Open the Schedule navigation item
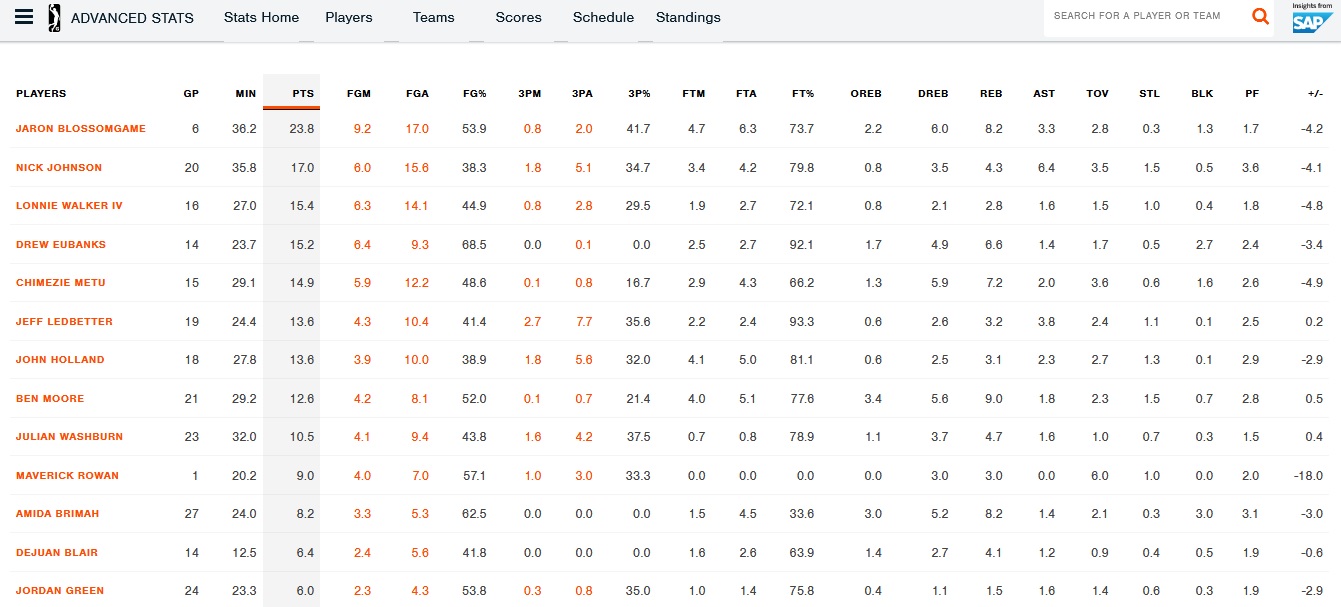Viewport: 1341px width, 607px height. click(603, 17)
